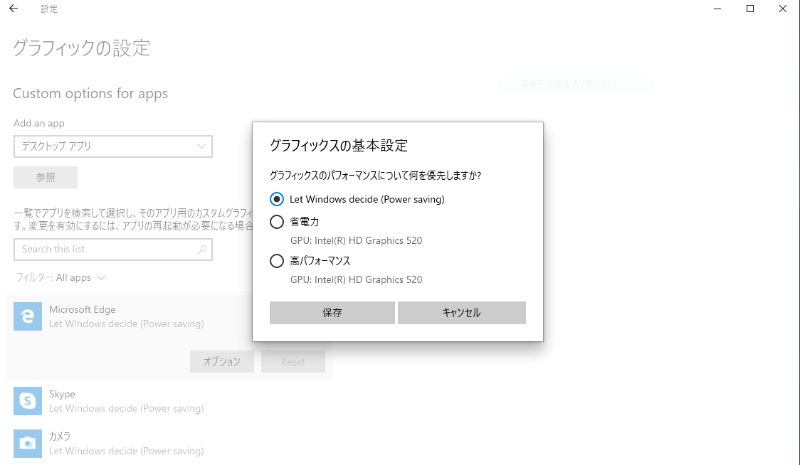Click the 参照 (Browse) button

[x=45, y=177]
